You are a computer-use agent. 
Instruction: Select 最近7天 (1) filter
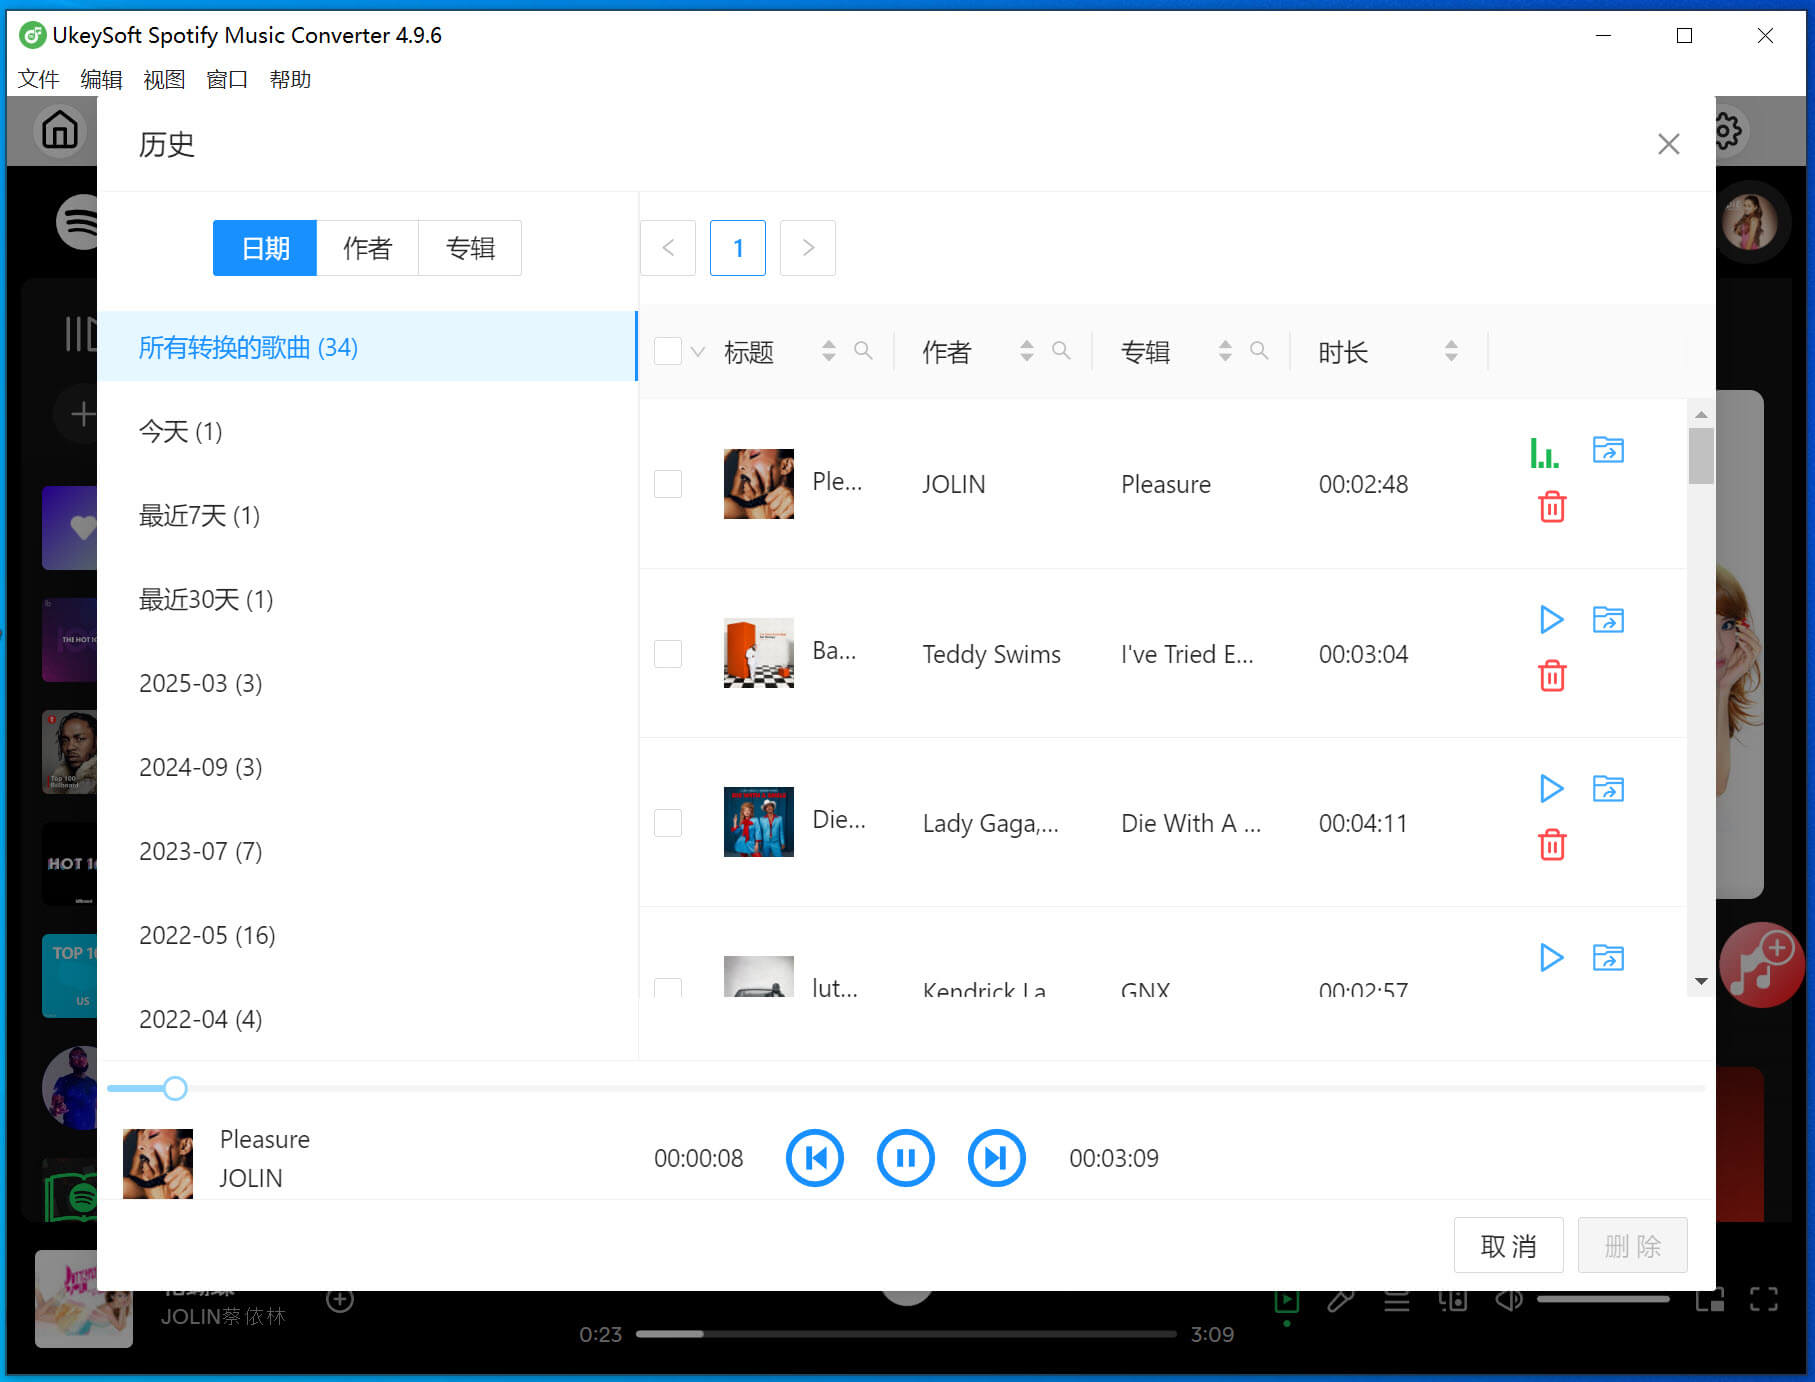click(367, 515)
